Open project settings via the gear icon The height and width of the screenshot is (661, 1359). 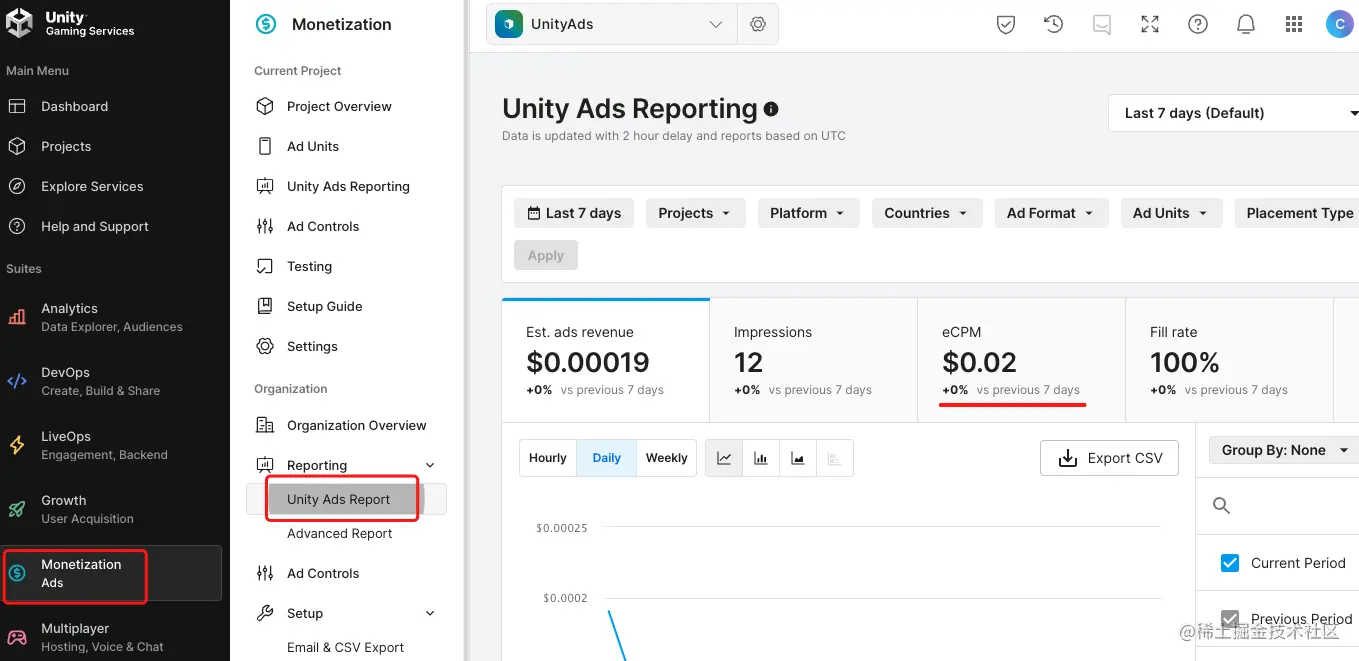[758, 24]
